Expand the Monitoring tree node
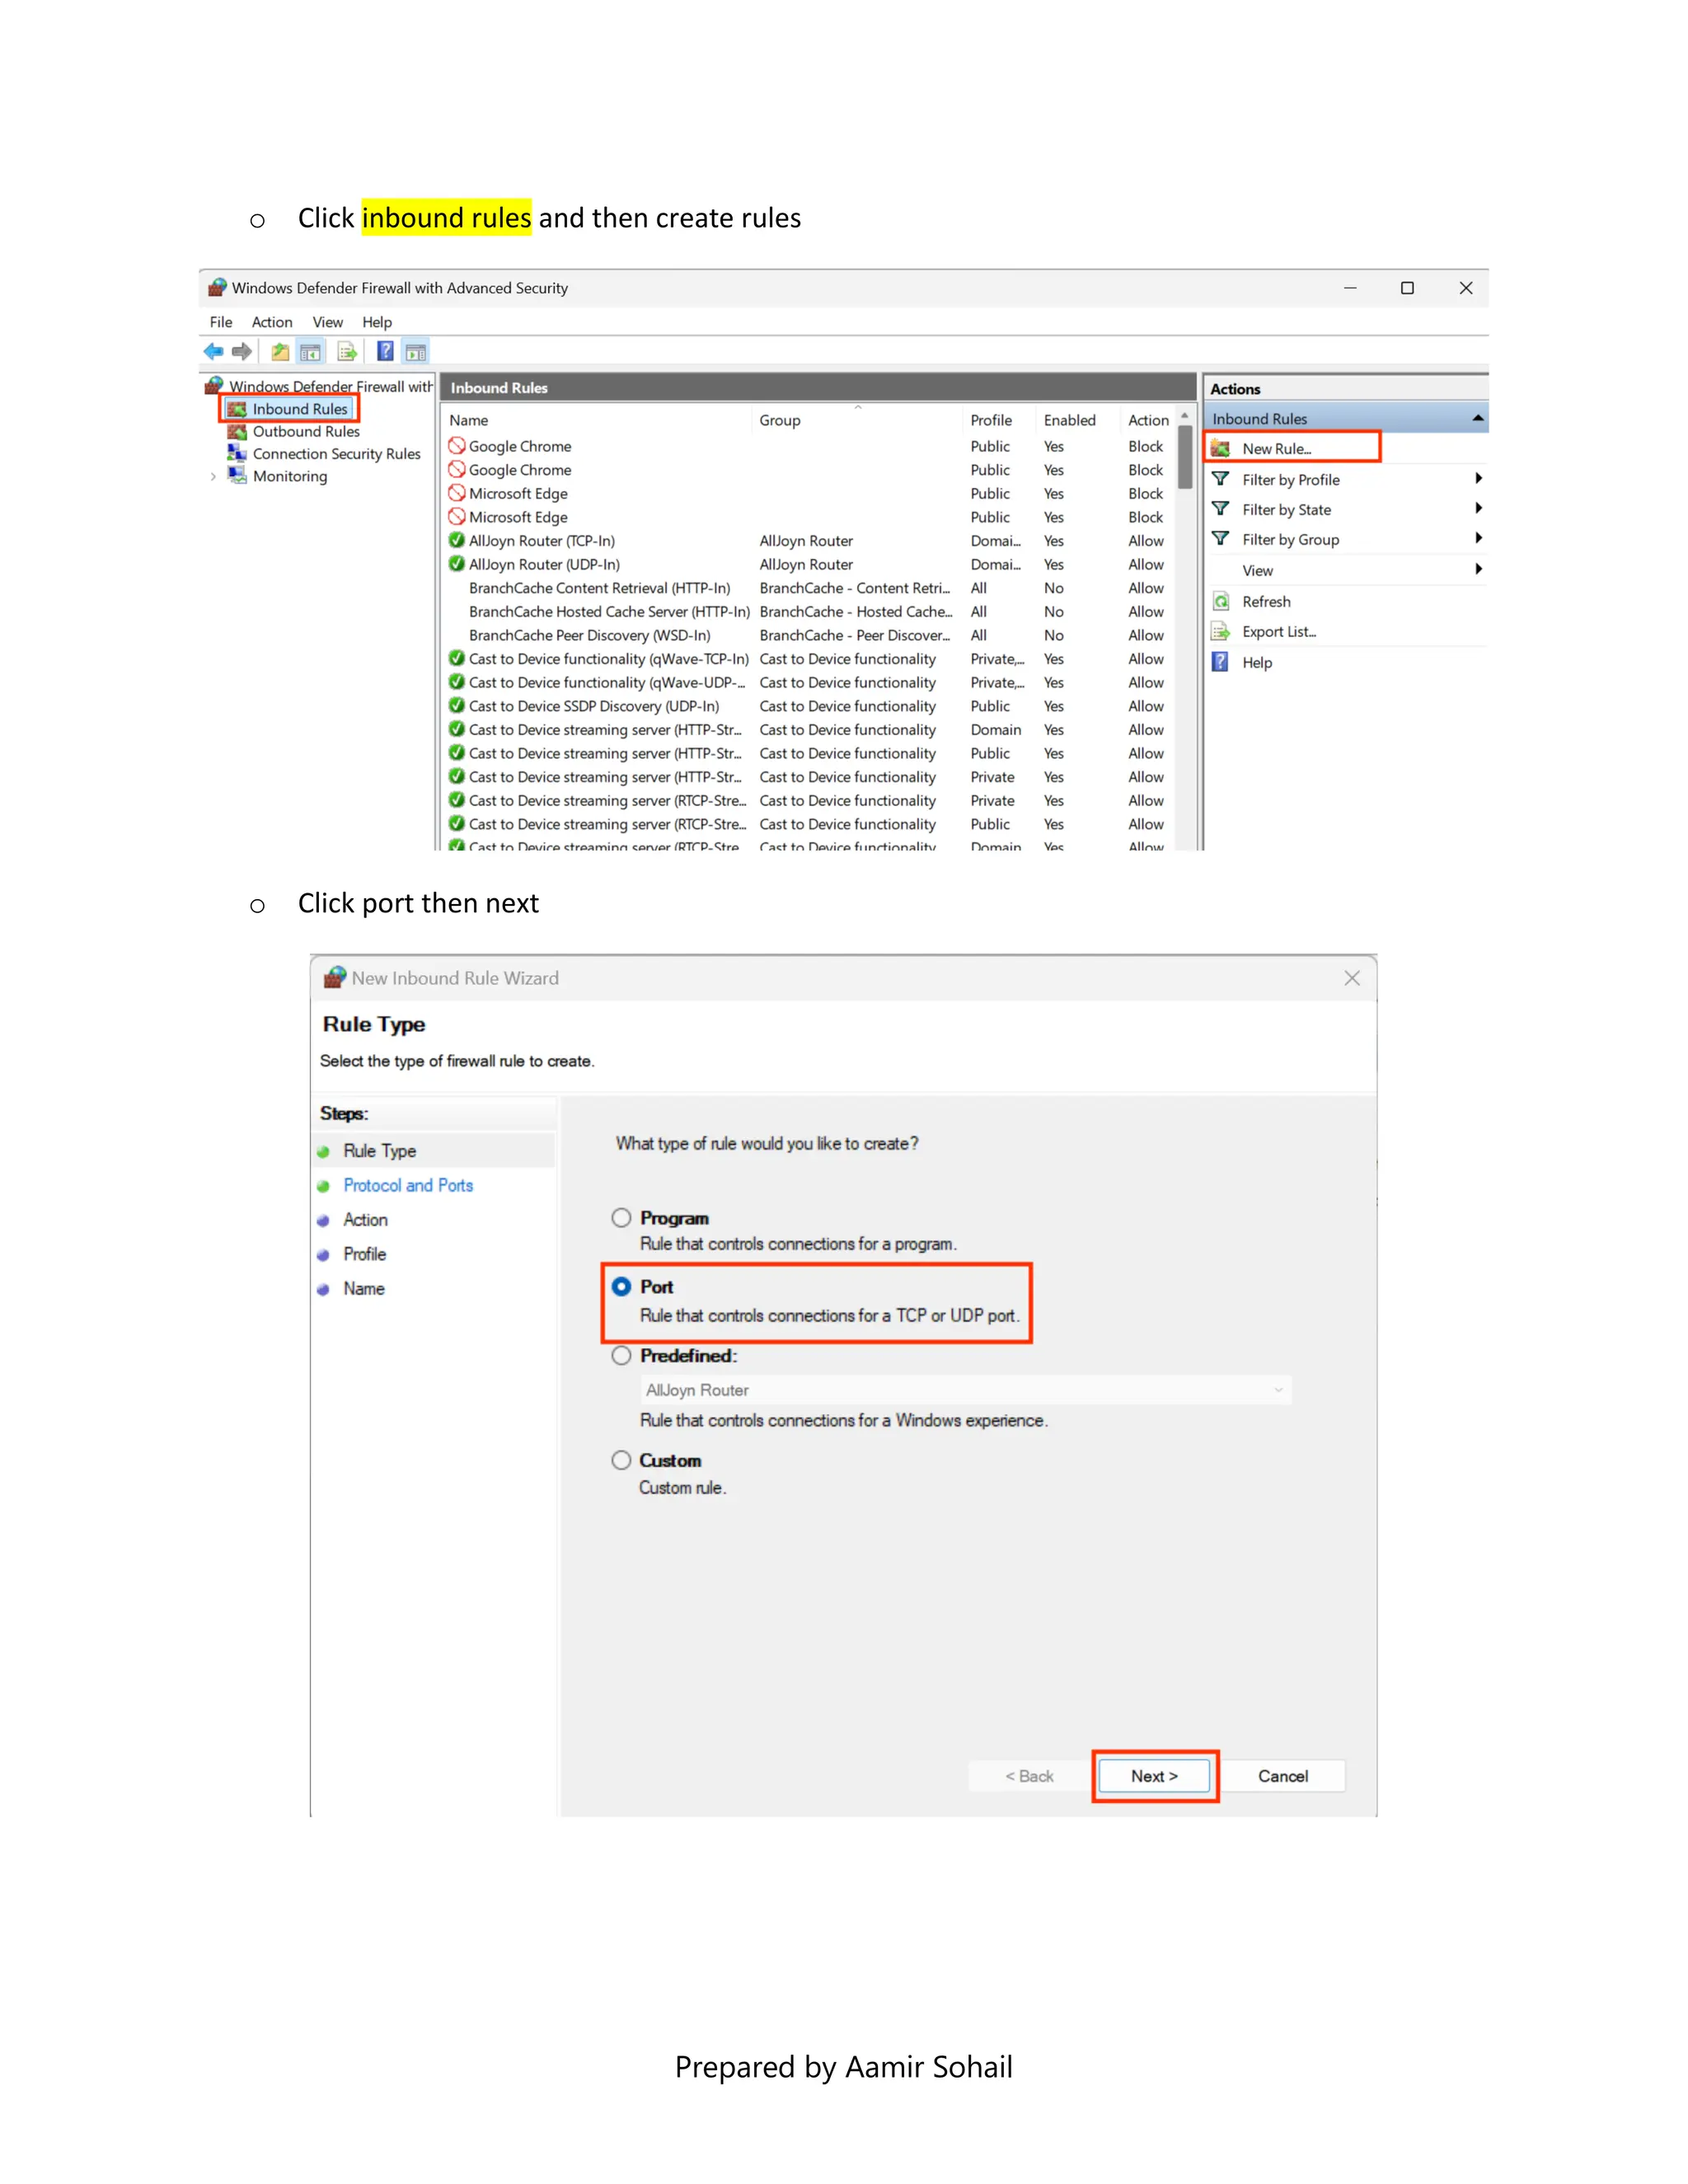 click(x=213, y=477)
